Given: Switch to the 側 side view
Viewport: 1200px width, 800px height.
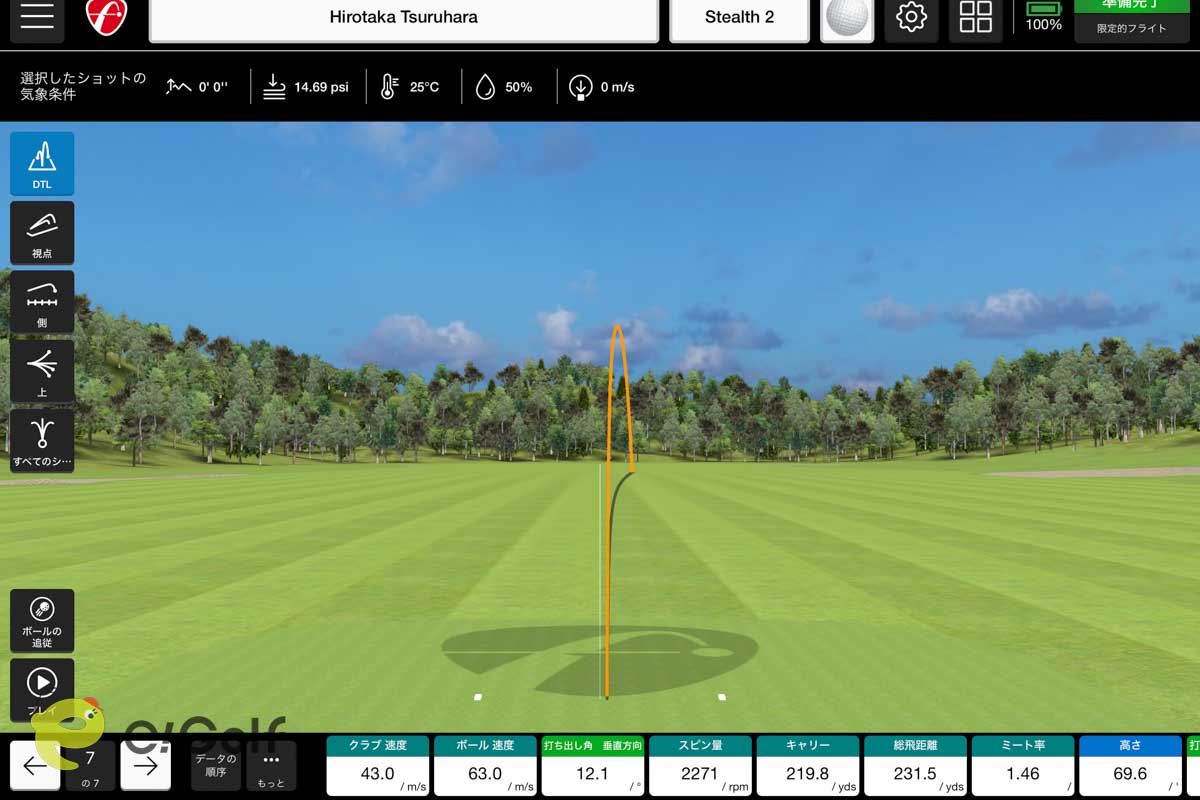Looking at the screenshot, I should (42, 301).
